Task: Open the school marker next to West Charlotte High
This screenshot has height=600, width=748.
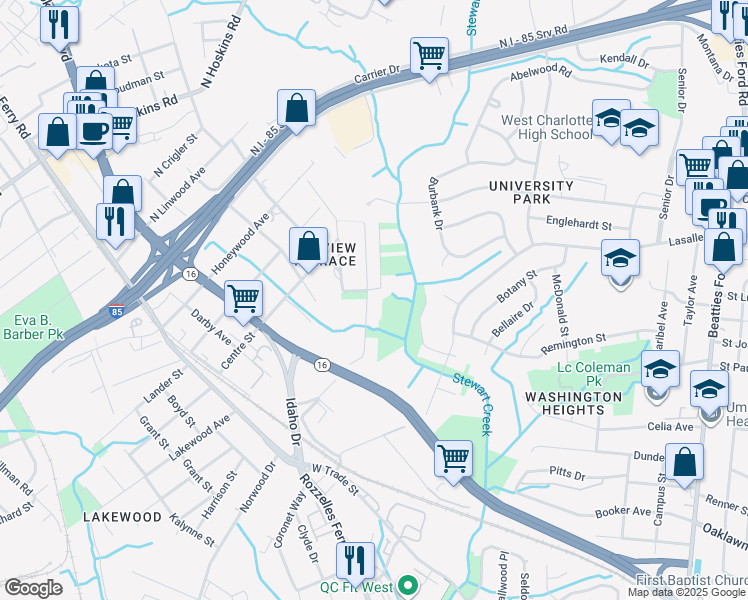Action: point(639,128)
